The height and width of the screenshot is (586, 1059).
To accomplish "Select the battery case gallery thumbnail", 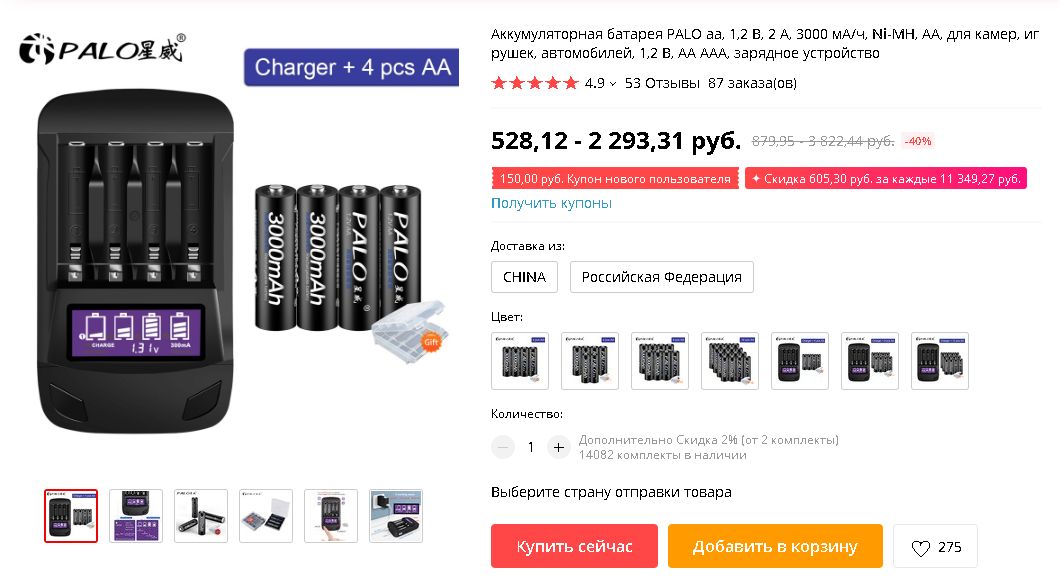I will pyautogui.click(x=266, y=516).
